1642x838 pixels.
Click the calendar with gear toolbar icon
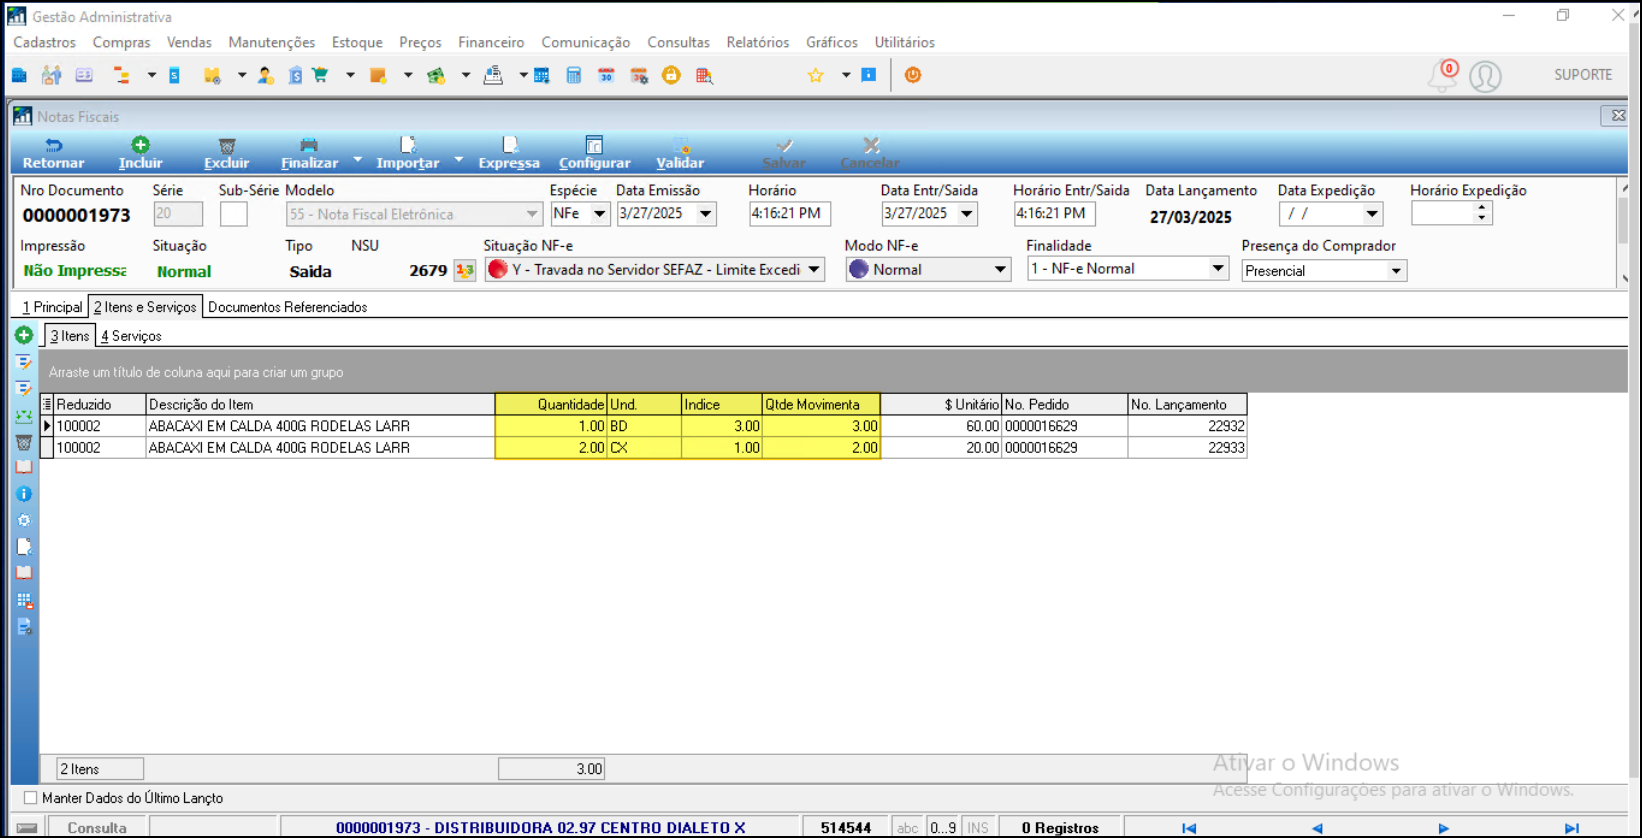coord(639,75)
